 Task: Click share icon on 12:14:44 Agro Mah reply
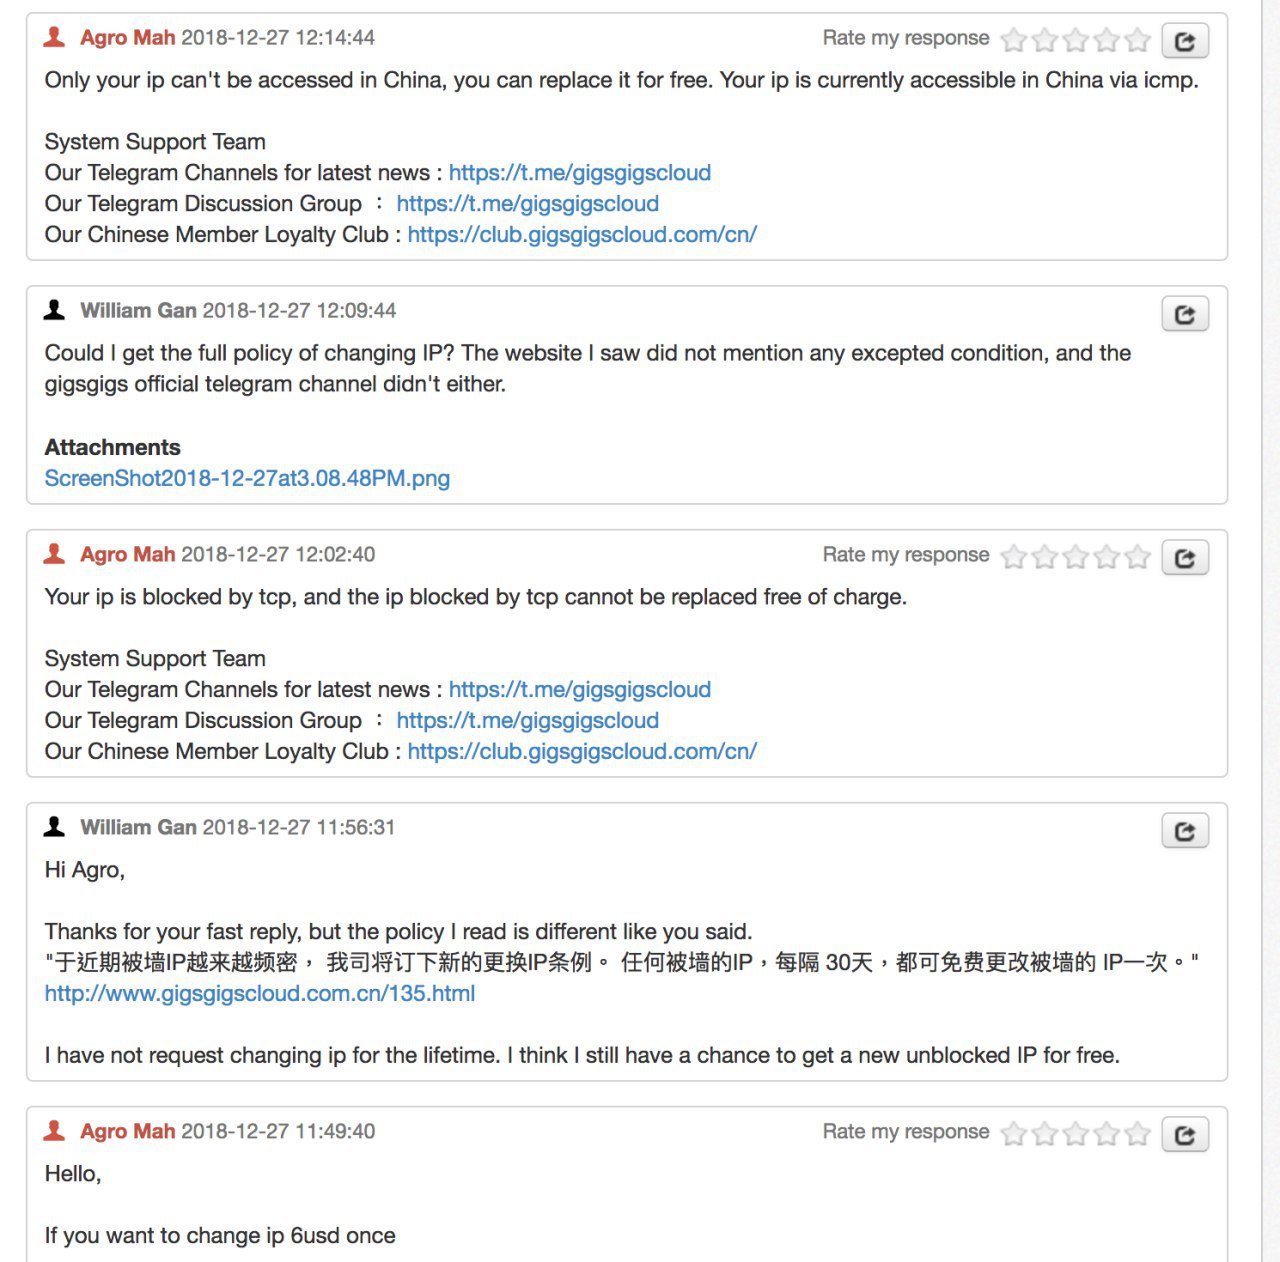[x=1185, y=41]
